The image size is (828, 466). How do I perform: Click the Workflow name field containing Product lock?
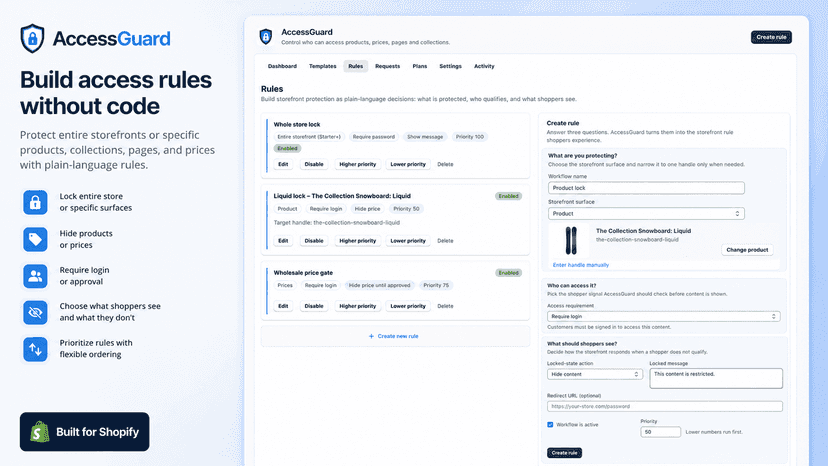tap(646, 188)
